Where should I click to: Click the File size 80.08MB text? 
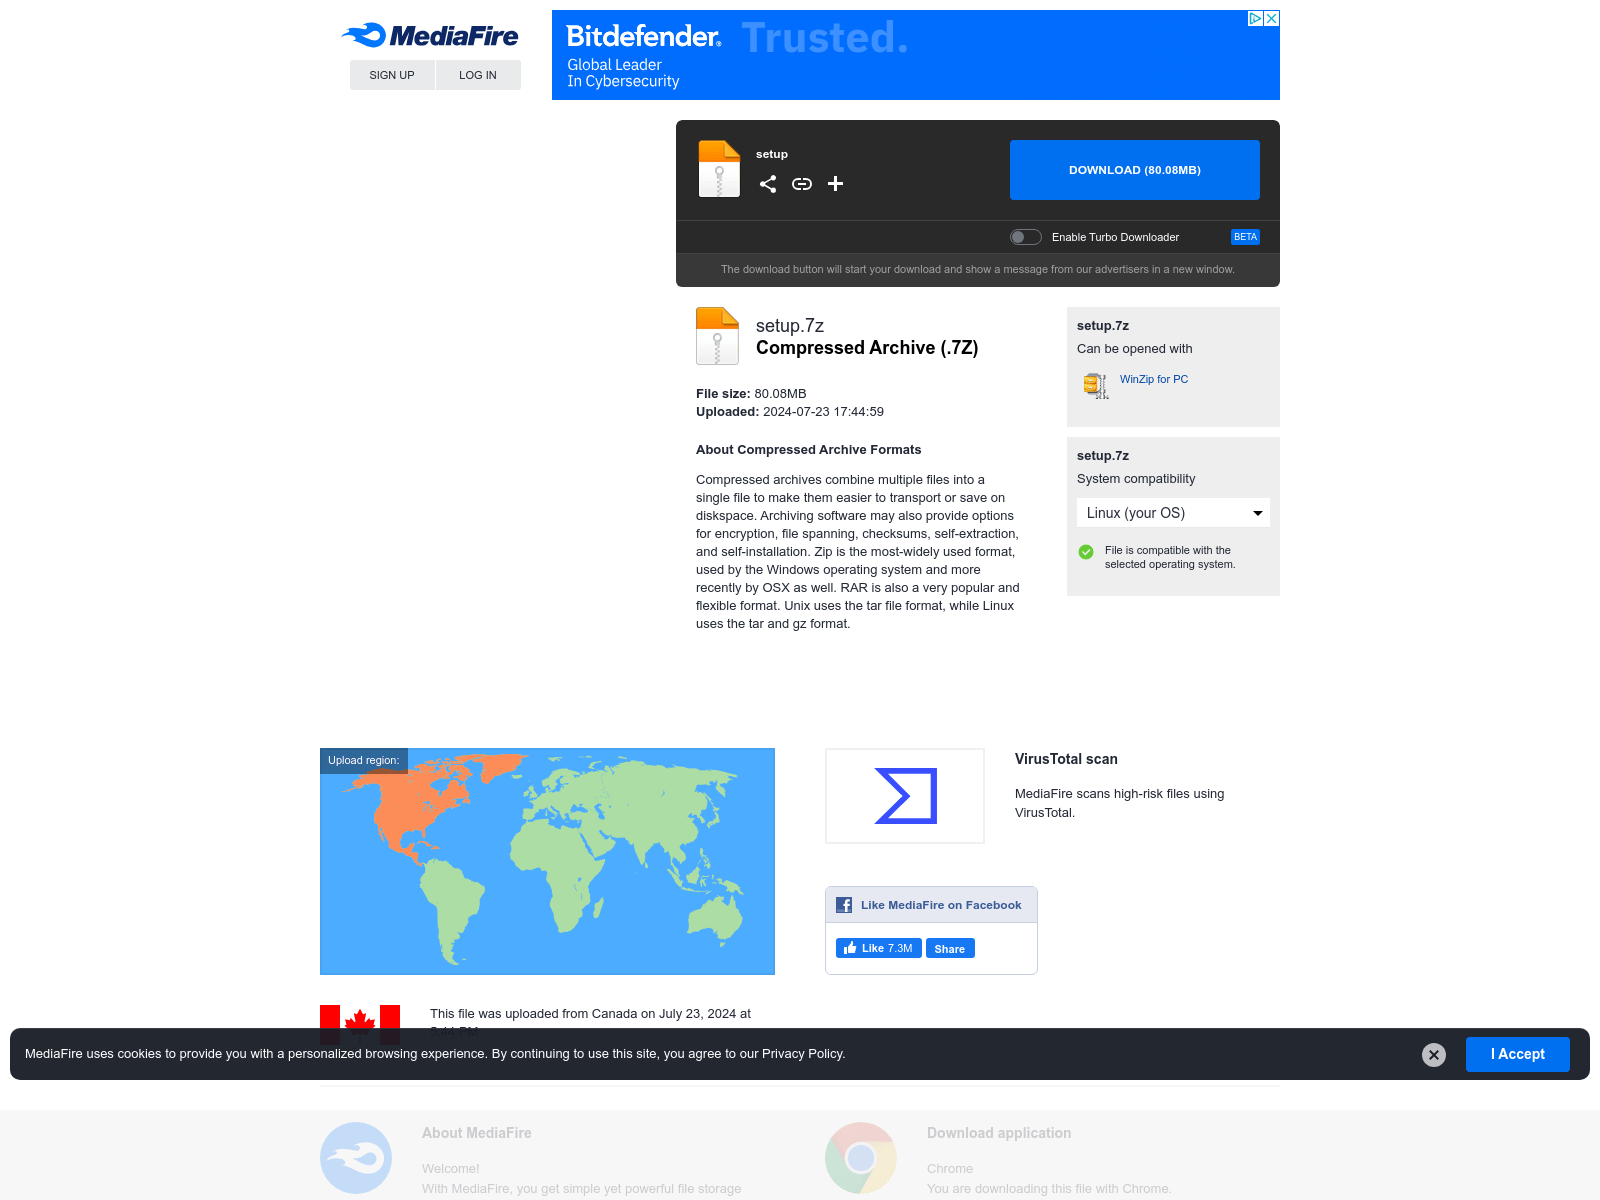[x=751, y=394]
